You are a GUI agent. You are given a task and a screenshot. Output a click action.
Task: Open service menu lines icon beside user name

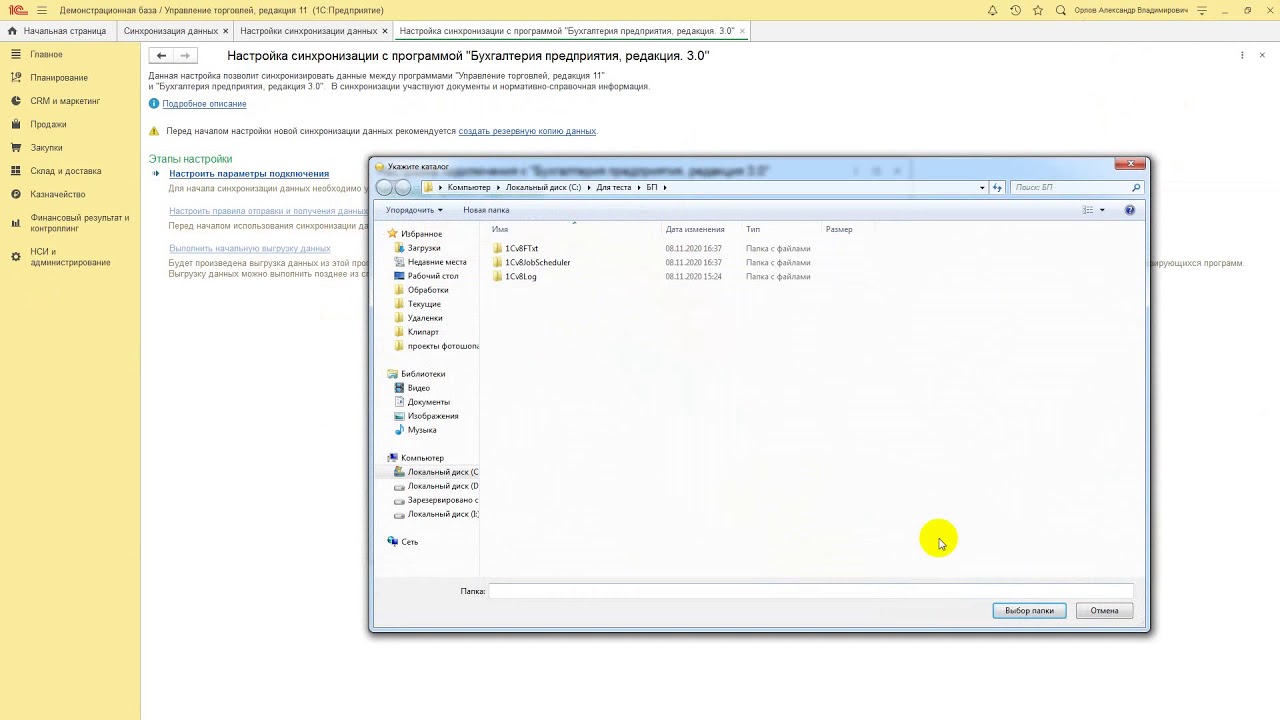(1202, 10)
